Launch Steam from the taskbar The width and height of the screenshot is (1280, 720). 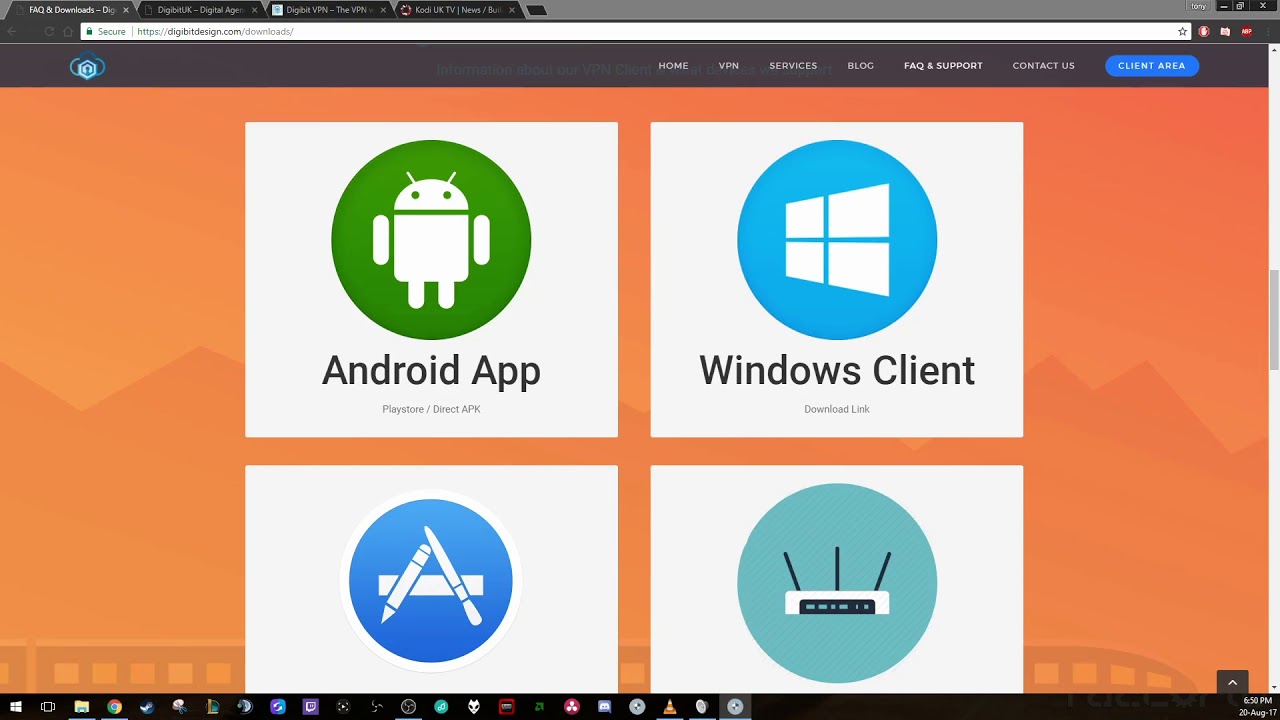tap(147, 707)
